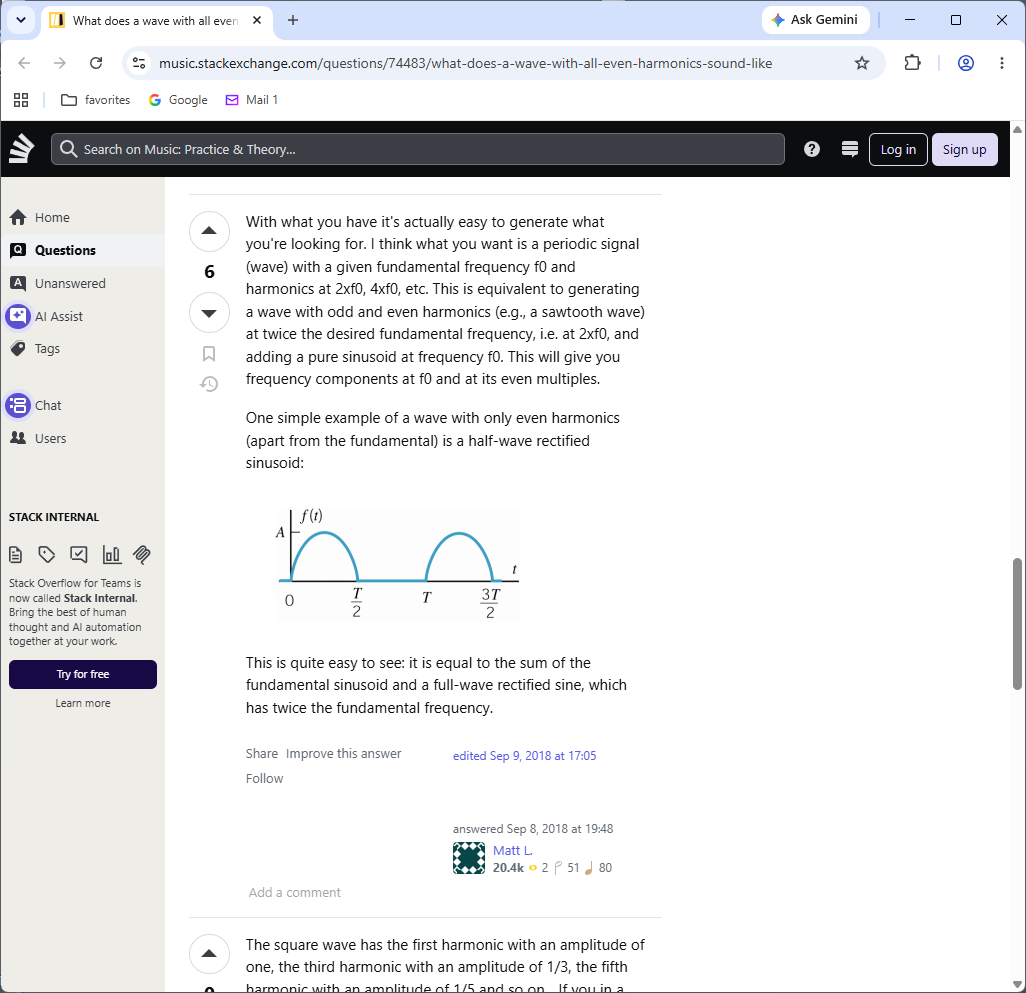Open browser extensions puzzle icon

click(912, 63)
